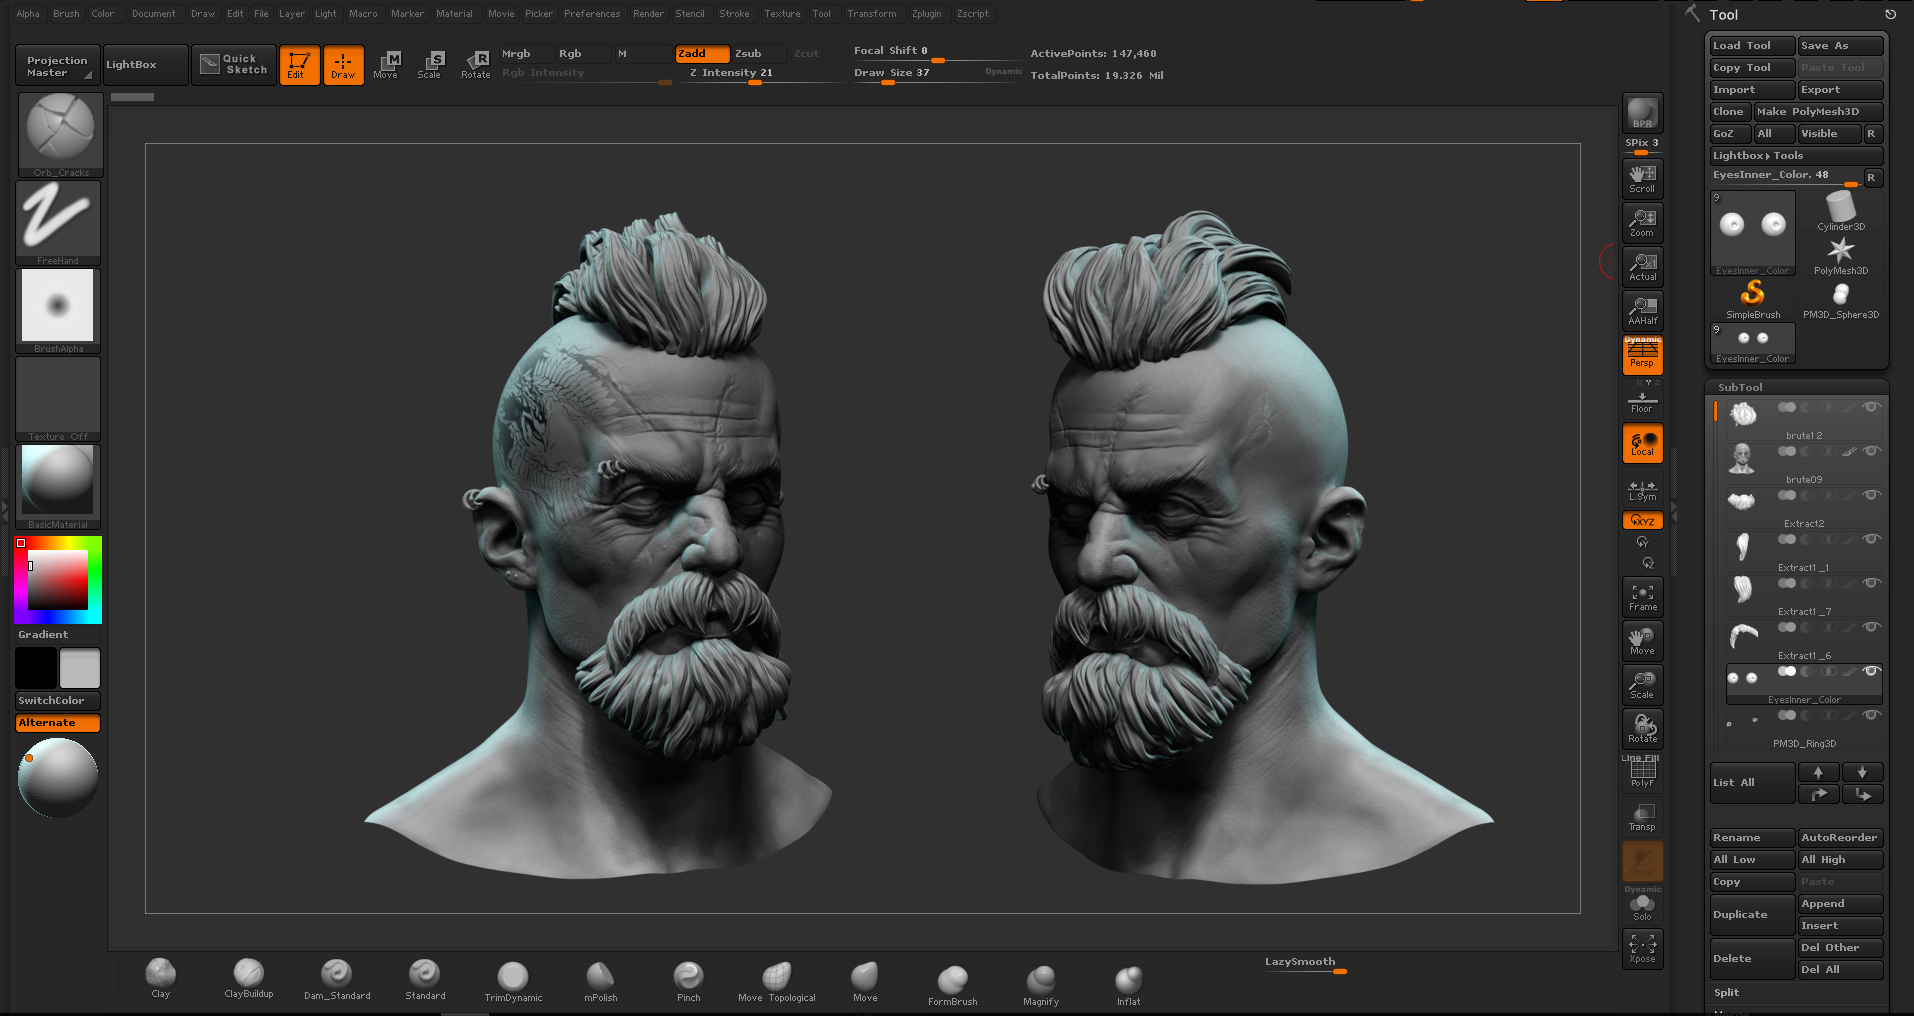Select the Standard brush
The image size is (1914, 1016).
tap(425, 979)
